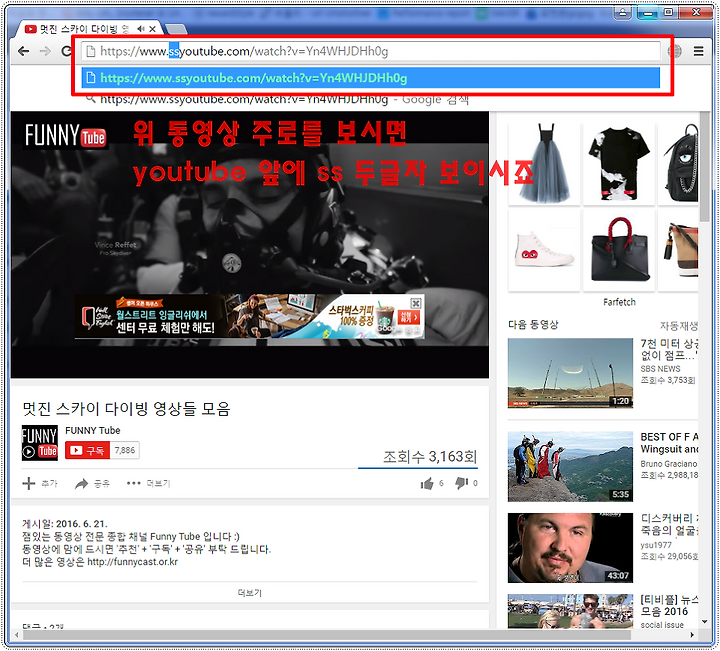
Task: Click the black handbag with red handle
Action: 619,250
